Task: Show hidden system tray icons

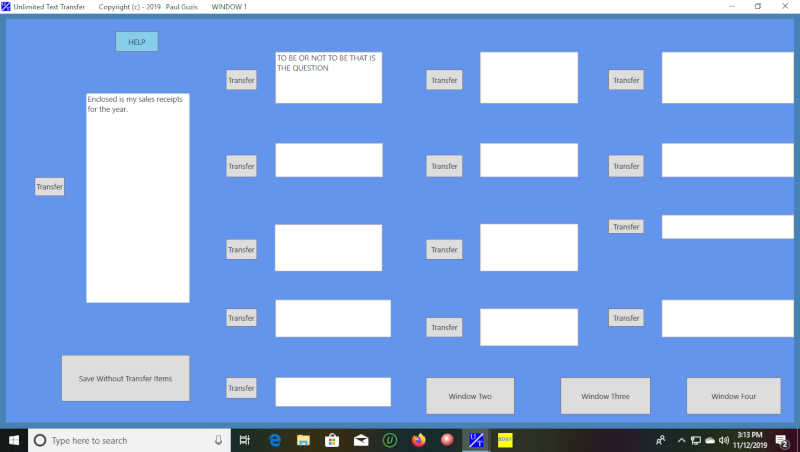Action: (682, 440)
